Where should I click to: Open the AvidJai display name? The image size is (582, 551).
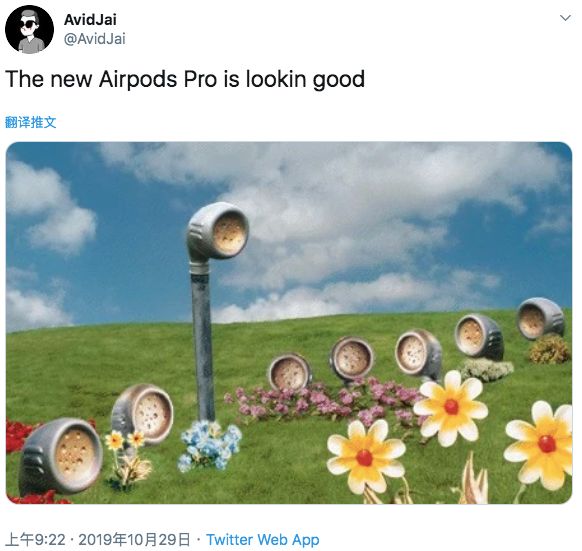(x=90, y=19)
